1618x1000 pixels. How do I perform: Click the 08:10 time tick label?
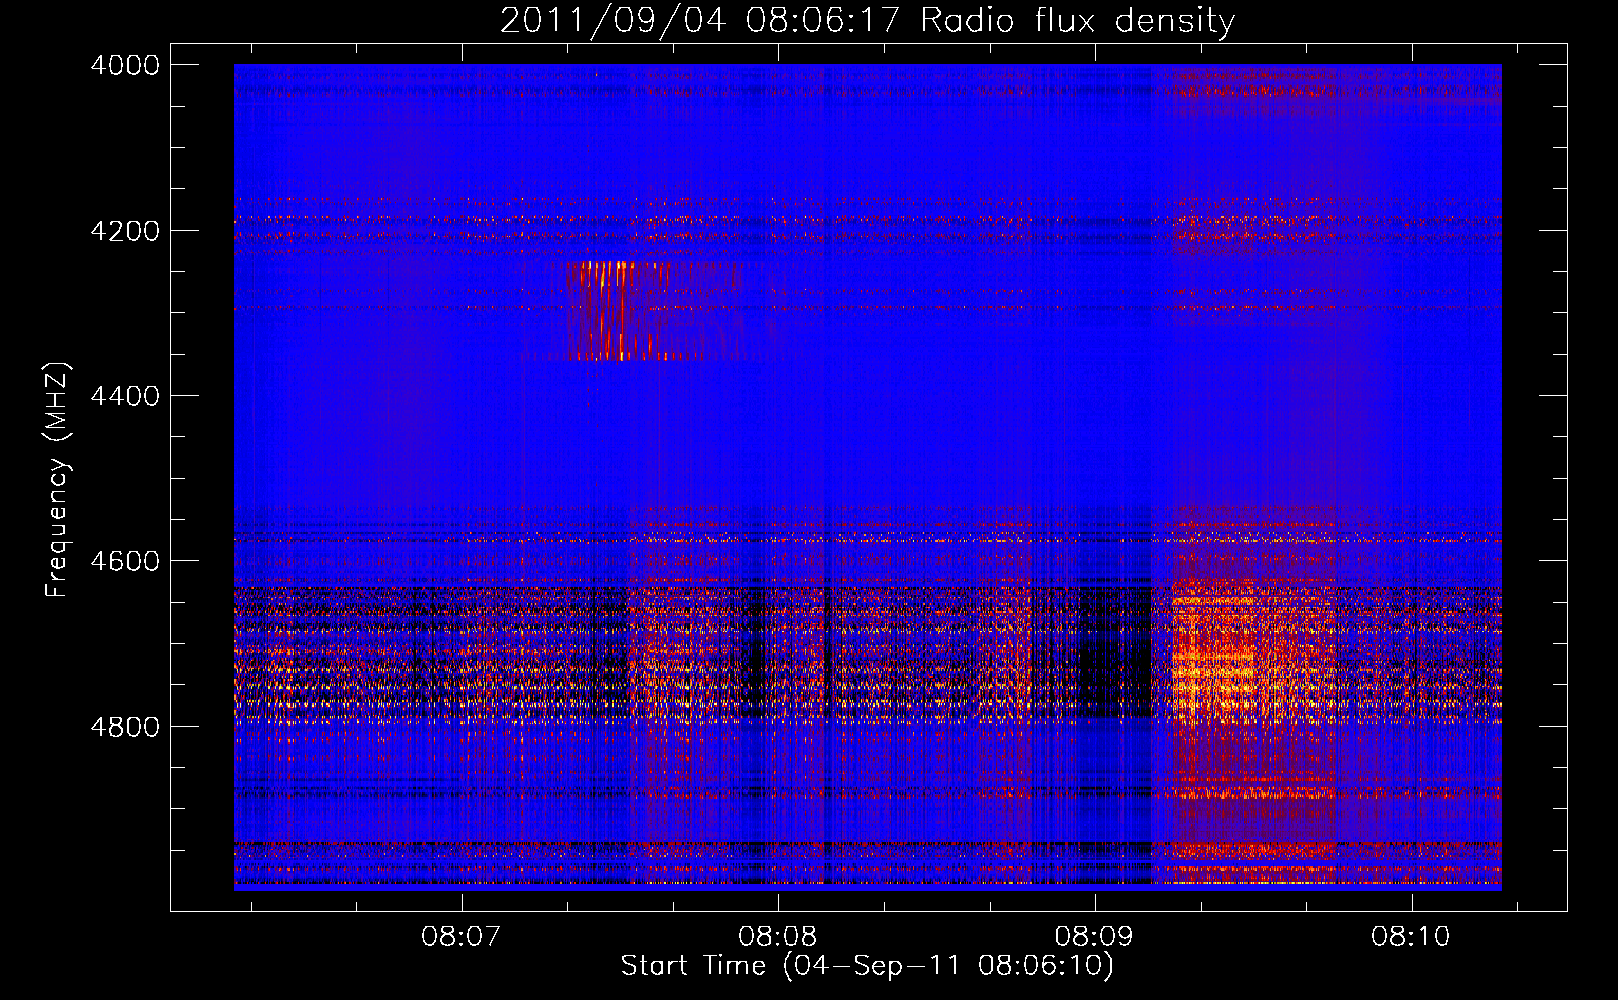(x=1411, y=937)
